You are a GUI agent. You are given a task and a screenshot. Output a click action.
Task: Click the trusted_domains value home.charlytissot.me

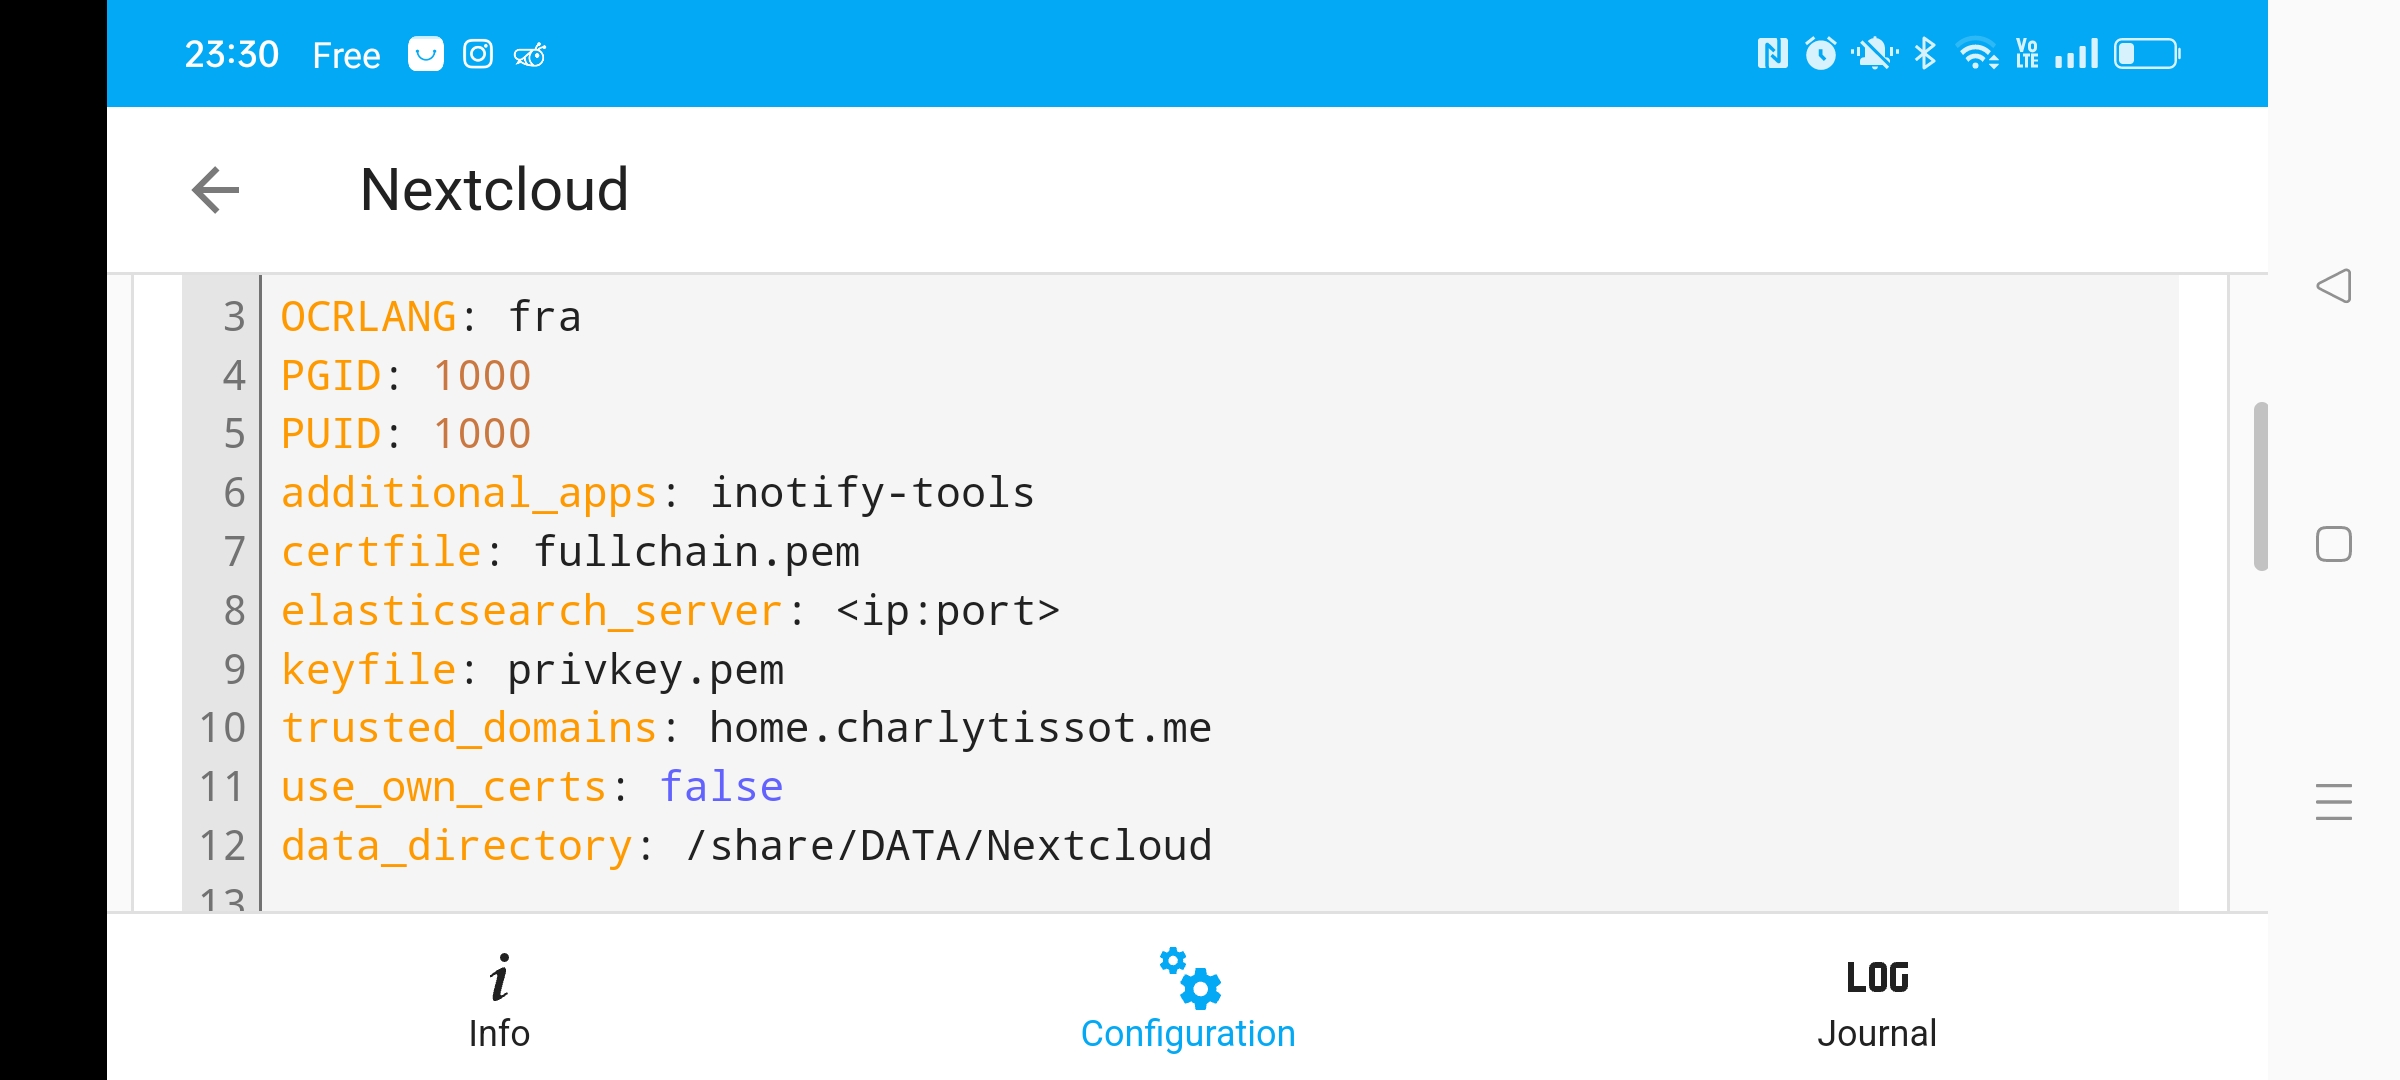(960, 728)
